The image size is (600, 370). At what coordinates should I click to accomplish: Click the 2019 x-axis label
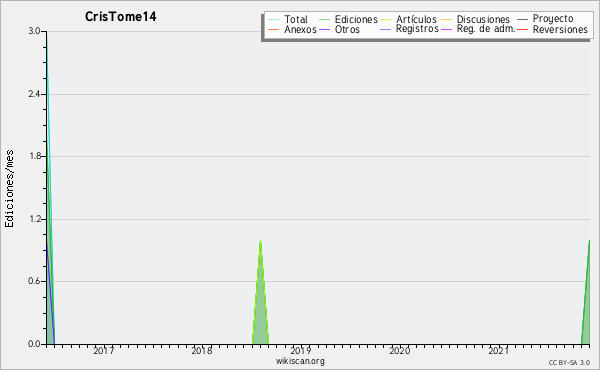point(301,350)
